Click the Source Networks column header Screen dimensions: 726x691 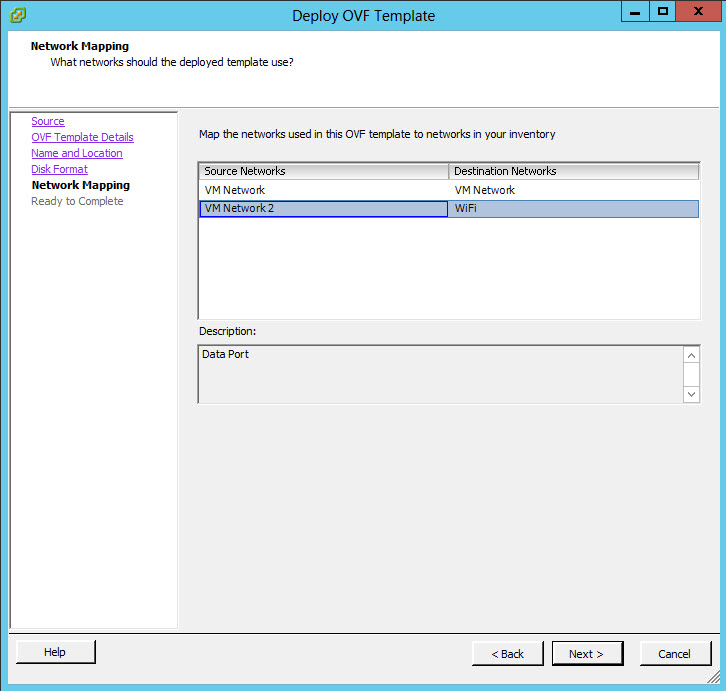(x=324, y=171)
